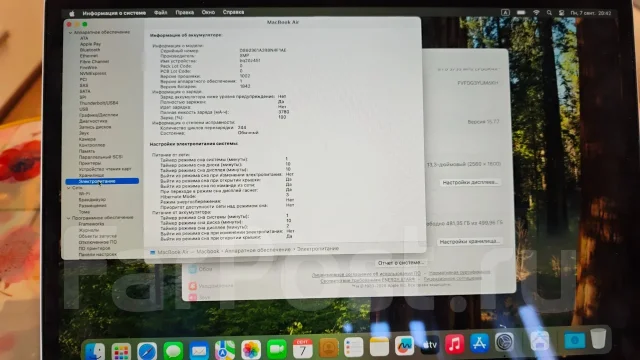The width and height of the screenshot is (640, 360).
Task: Open the blue folder stack in Dock
Action: pyautogui.click(x=575, y=340)
